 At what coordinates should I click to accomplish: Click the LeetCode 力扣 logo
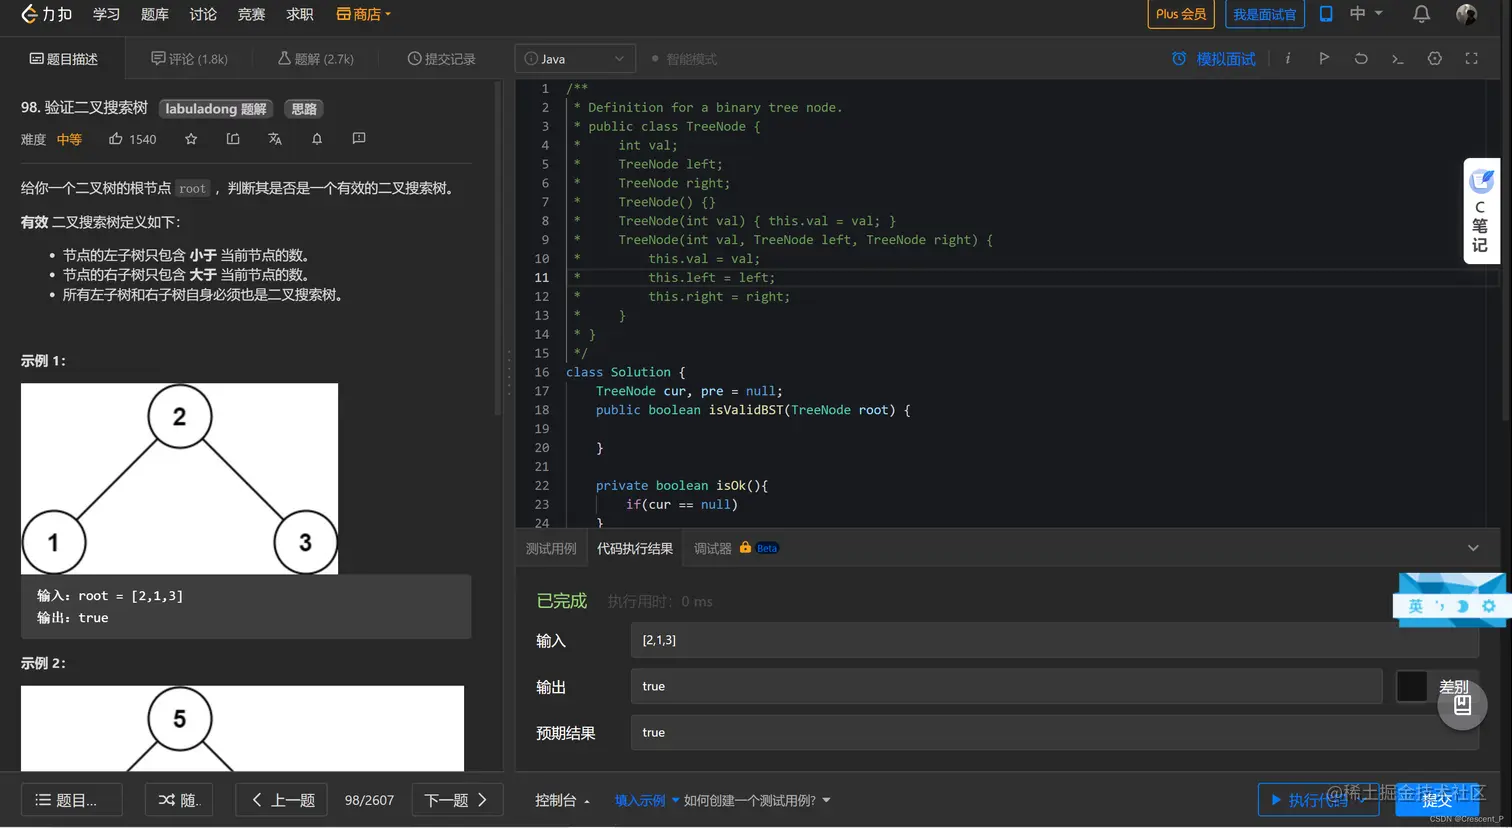pos(47,14)
